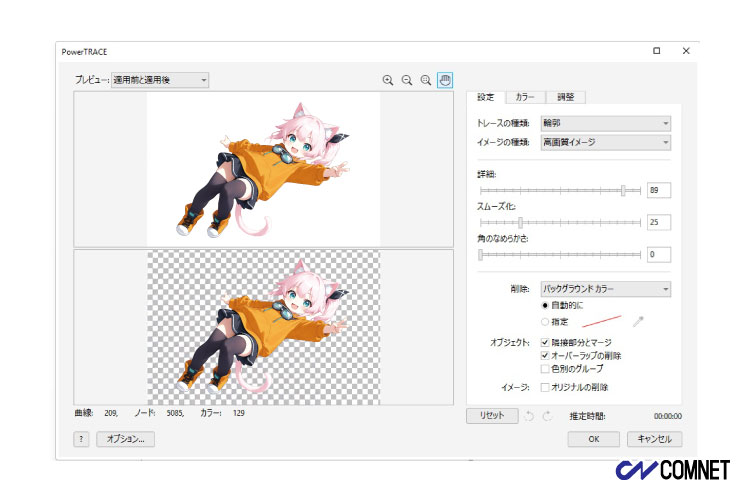The image size is (750, 500).
Task: Click the スムーズ化 value field showing 25
Action: 659,222
